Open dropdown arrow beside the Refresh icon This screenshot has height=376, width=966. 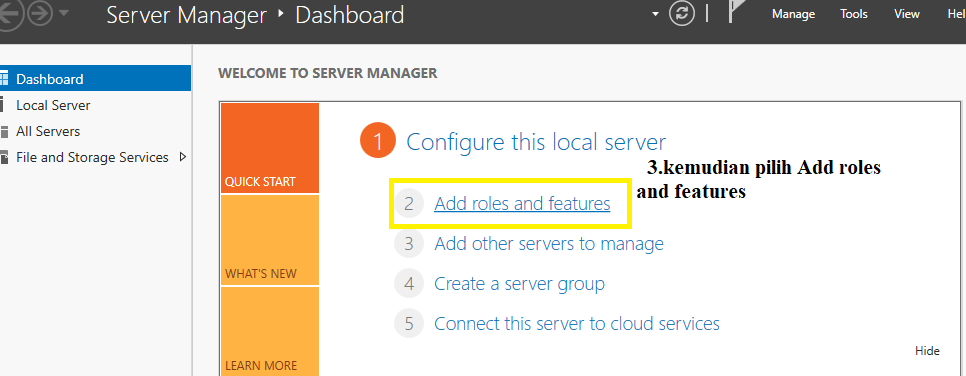pos(655,14)
